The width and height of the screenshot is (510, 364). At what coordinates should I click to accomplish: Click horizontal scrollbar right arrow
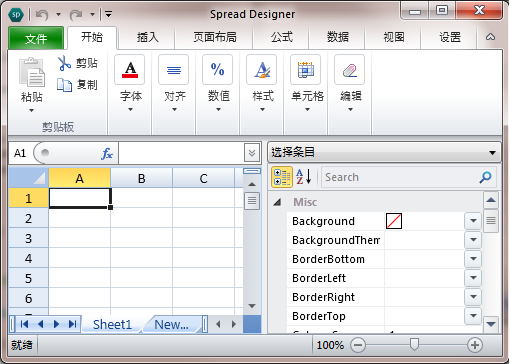(234, 324)
